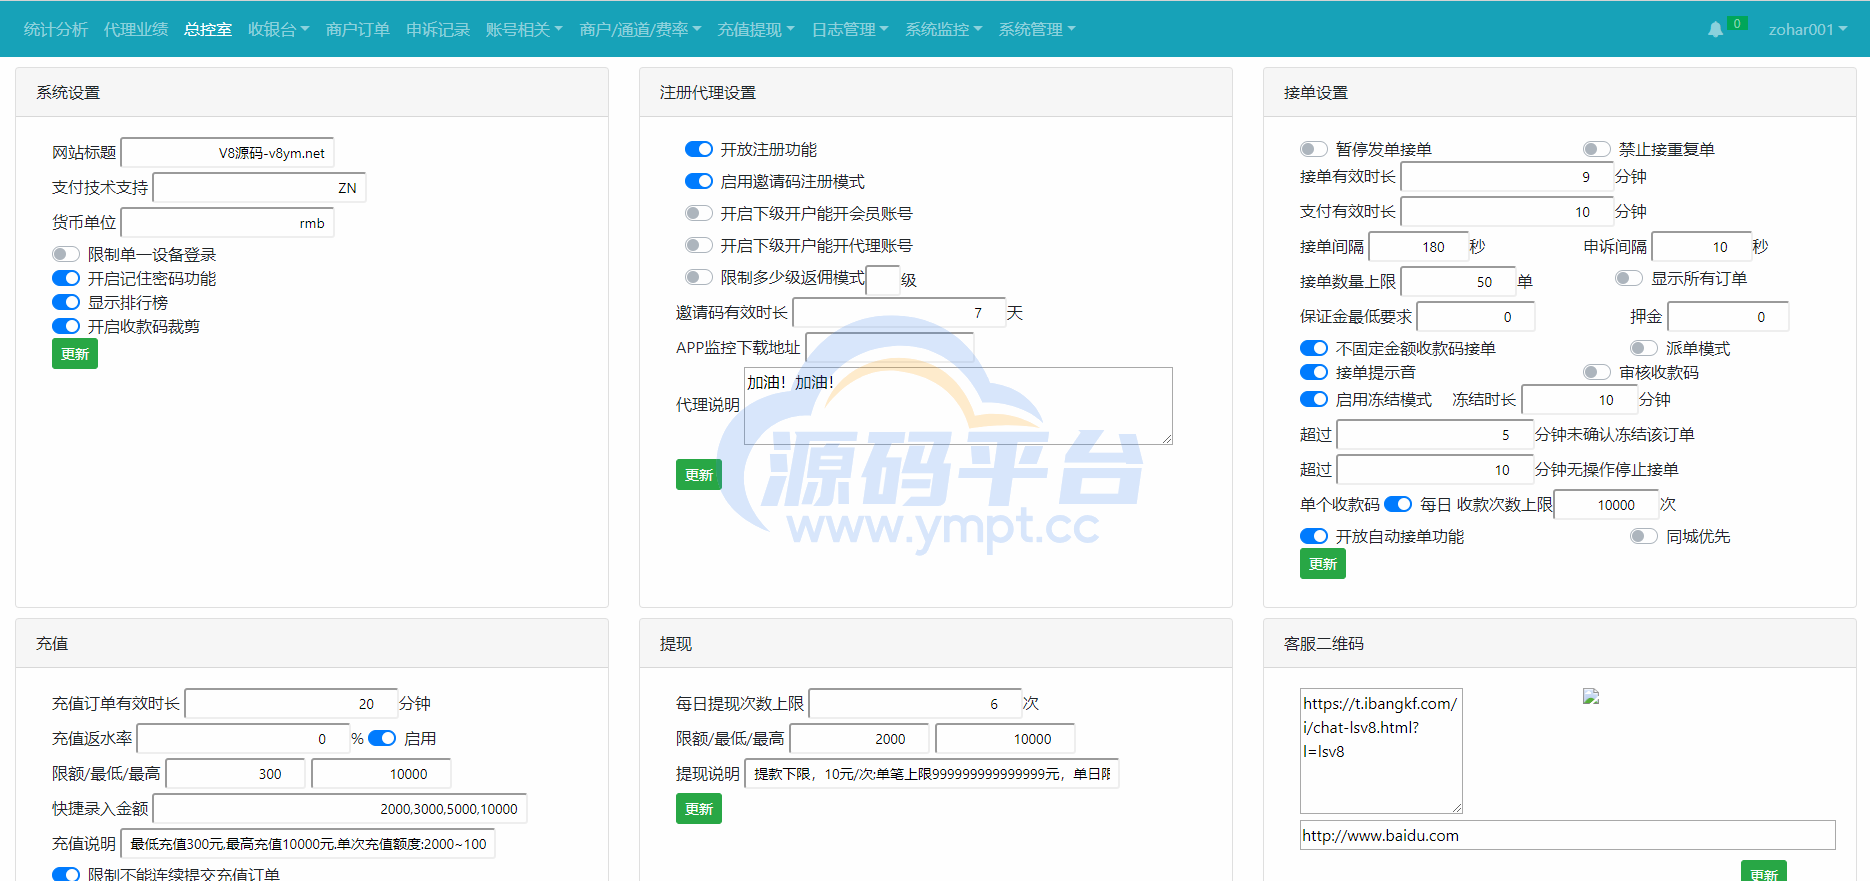Viewport: 1870px width, 881px height.
Task: Click 冻结时长 input field
Action: pos(1579,400)
